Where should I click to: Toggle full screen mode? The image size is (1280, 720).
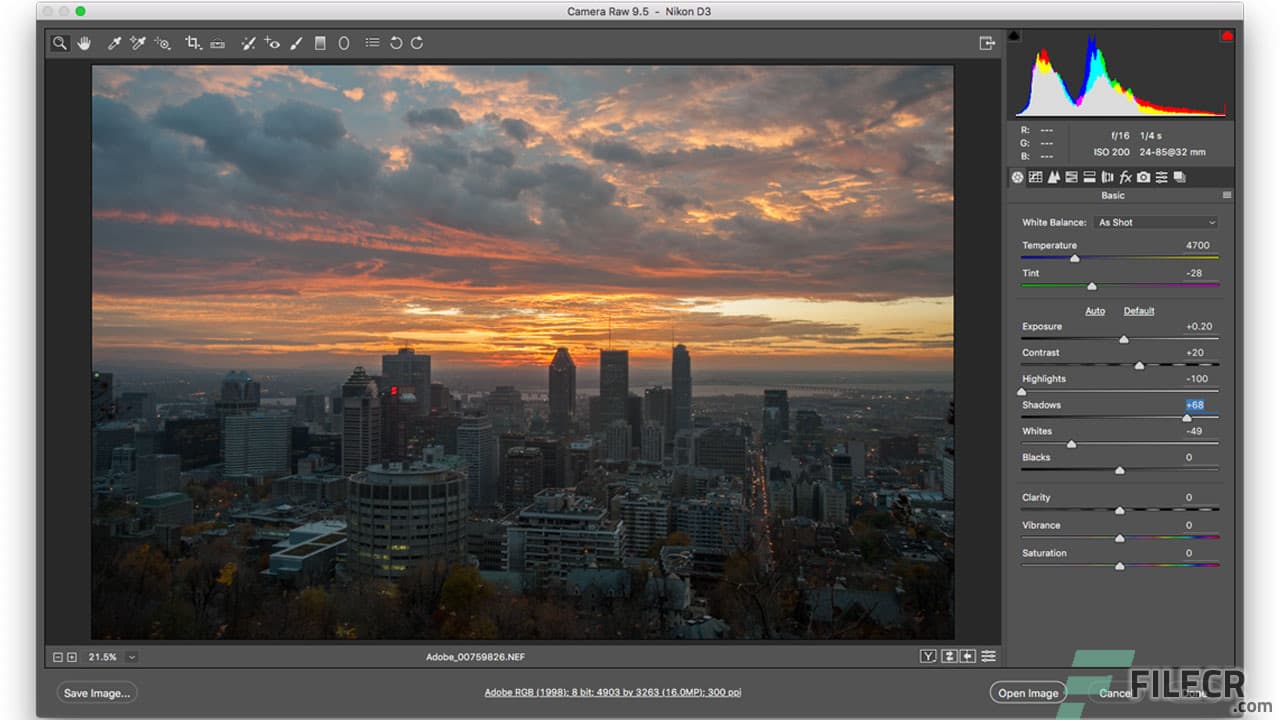(986, 43)
